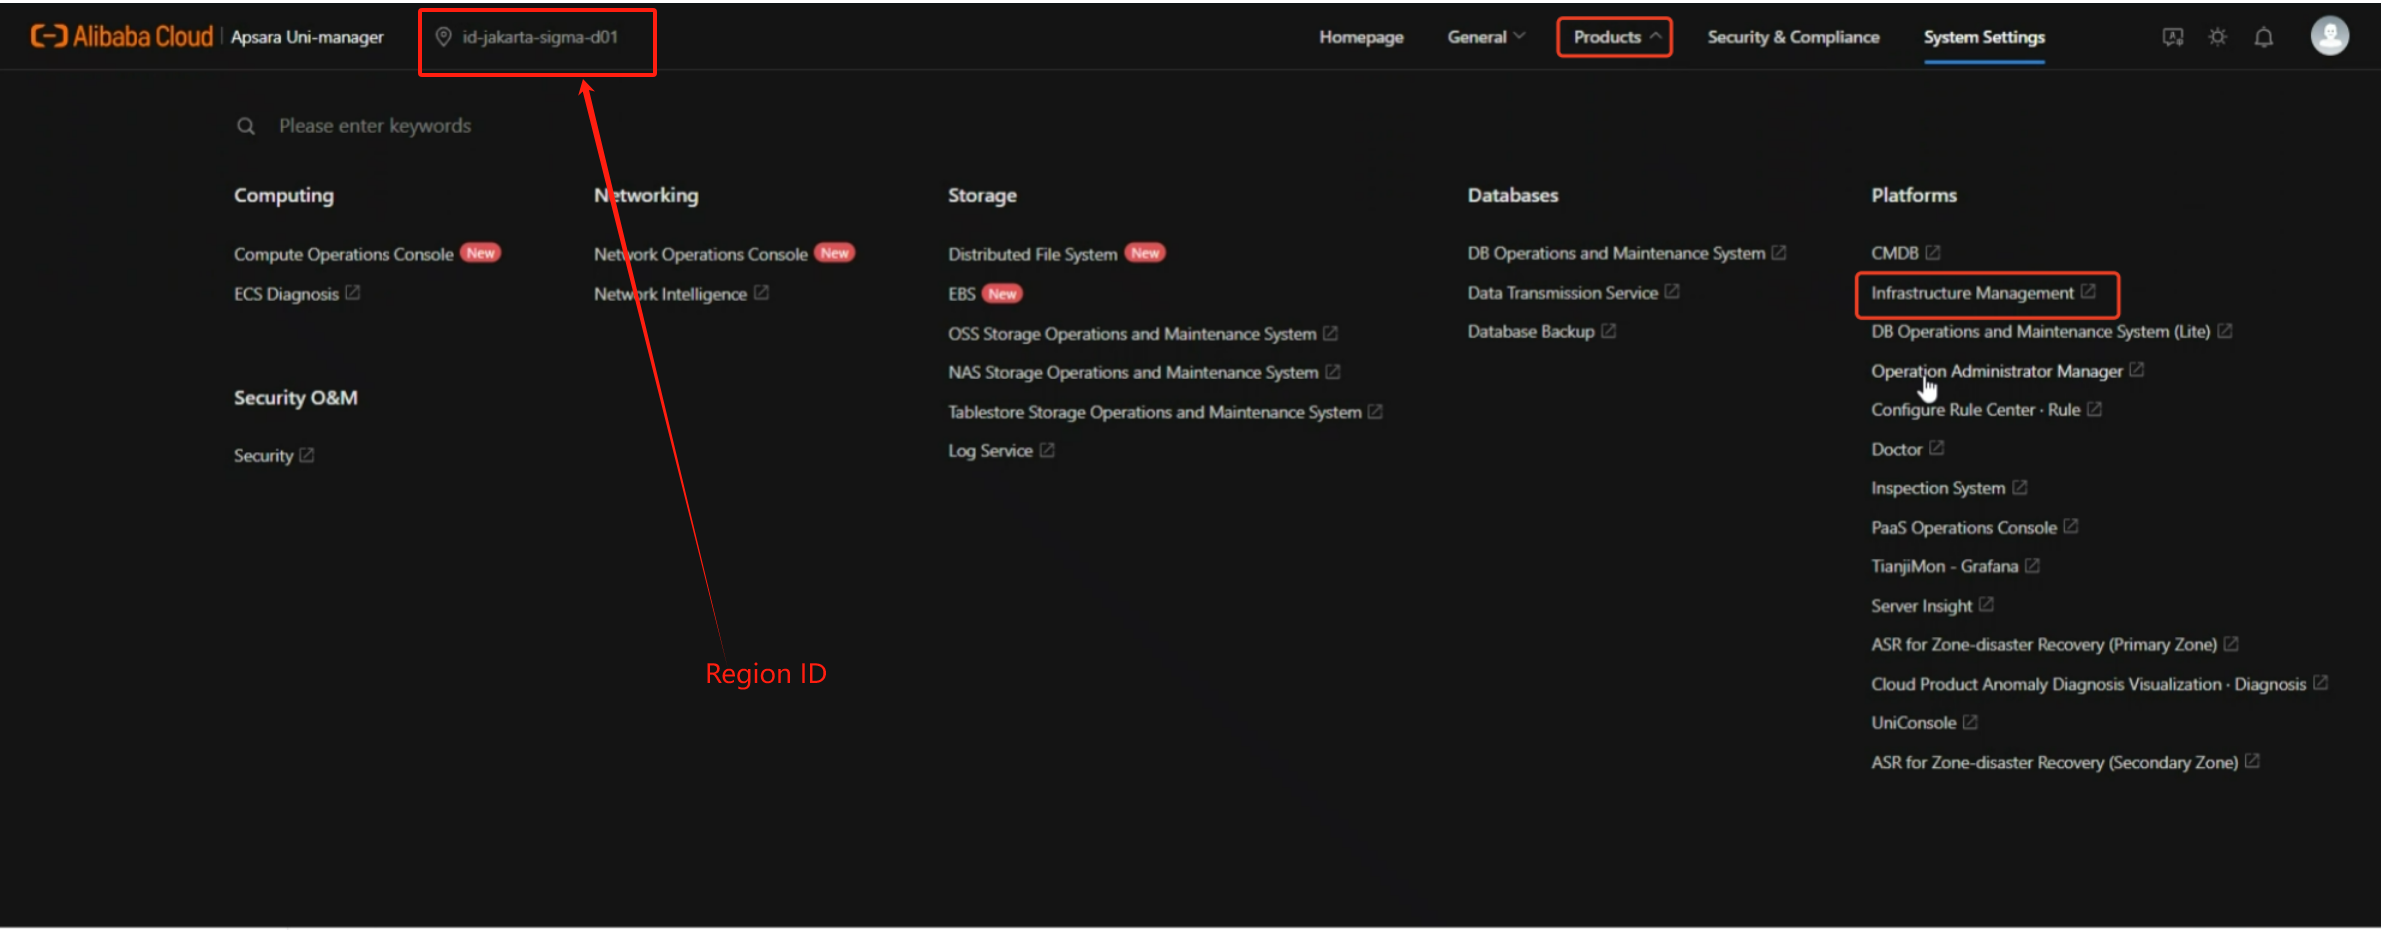The image size is (2381, 930).
Task: Open ECS Diagnosis link
Action: [286, 294]
